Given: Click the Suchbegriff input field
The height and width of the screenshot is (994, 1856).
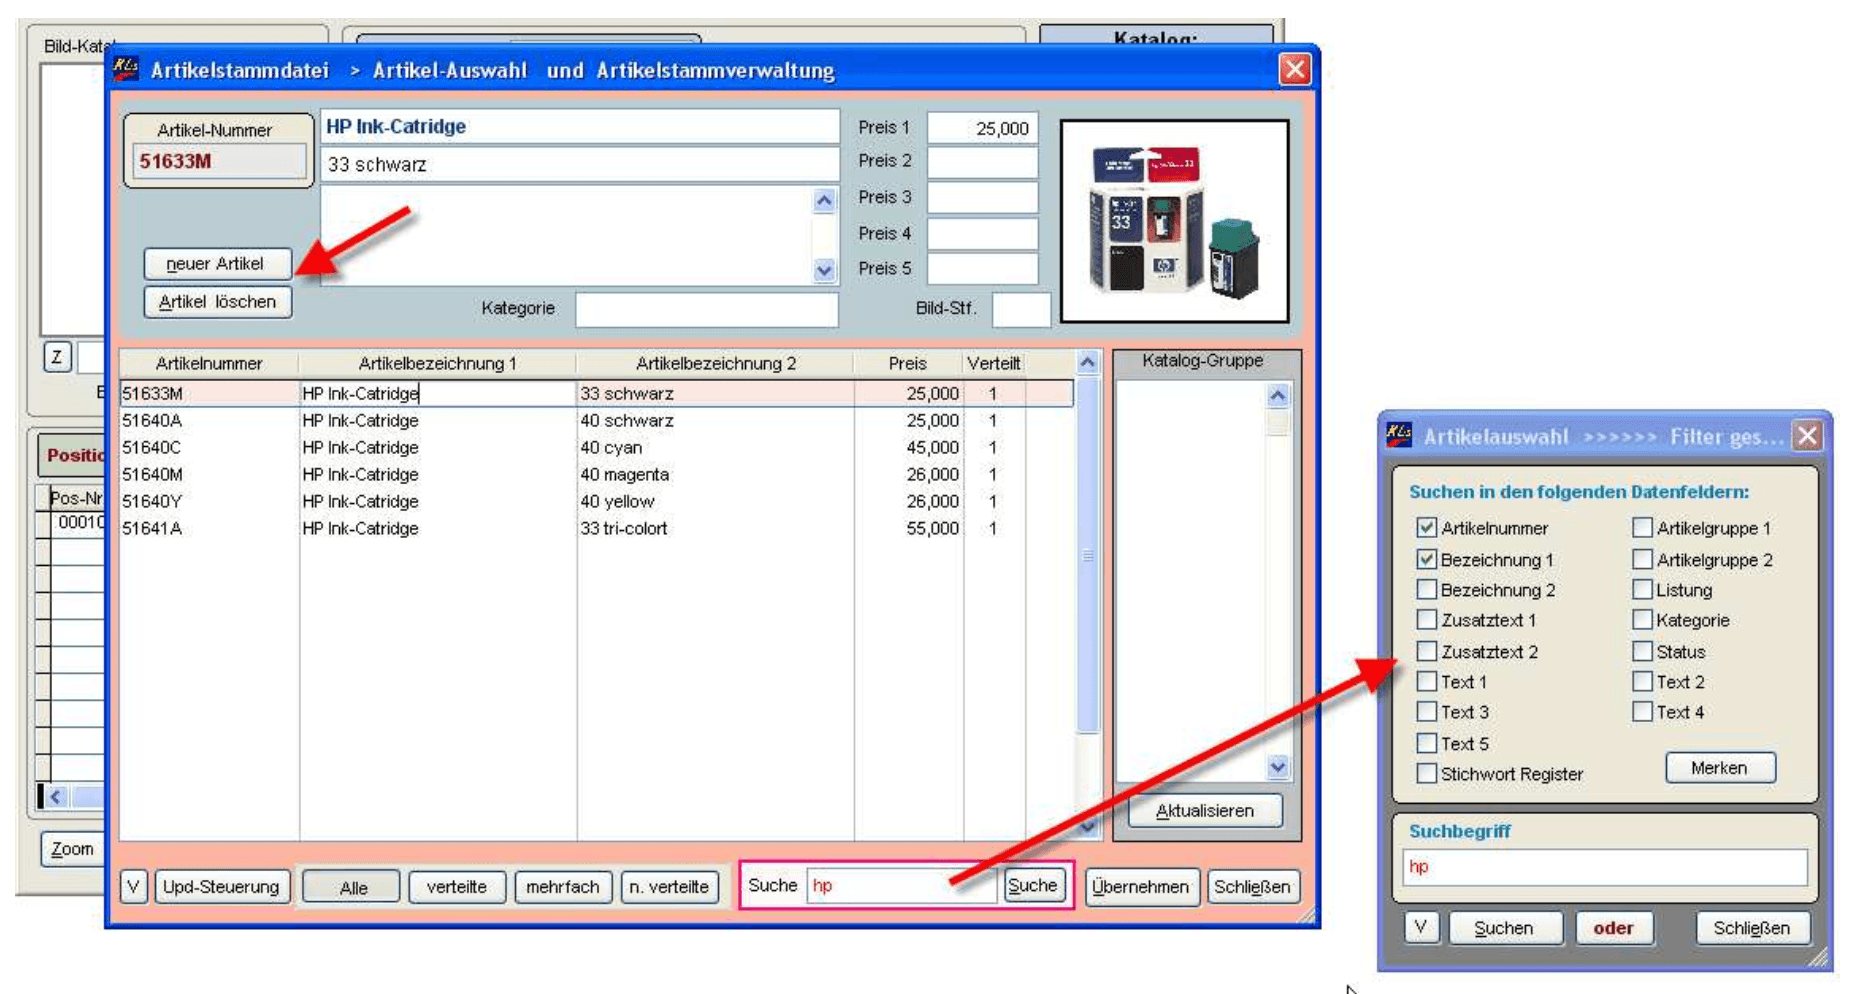Looking at the screenshot, I should pos(1605,867).
